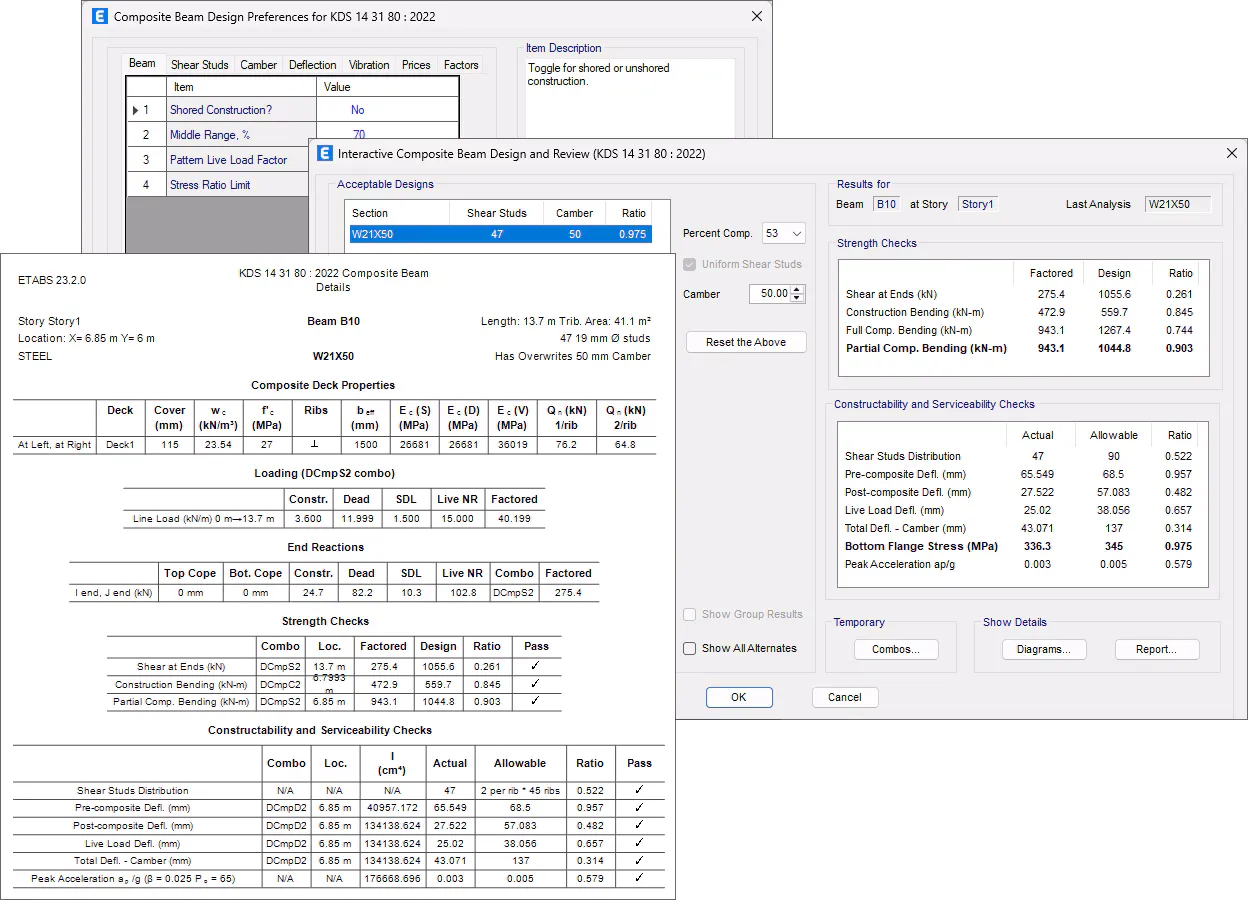
Task: Toggle the Uniform Shear Studs checkbox
Action: click(x=690, y=264)
